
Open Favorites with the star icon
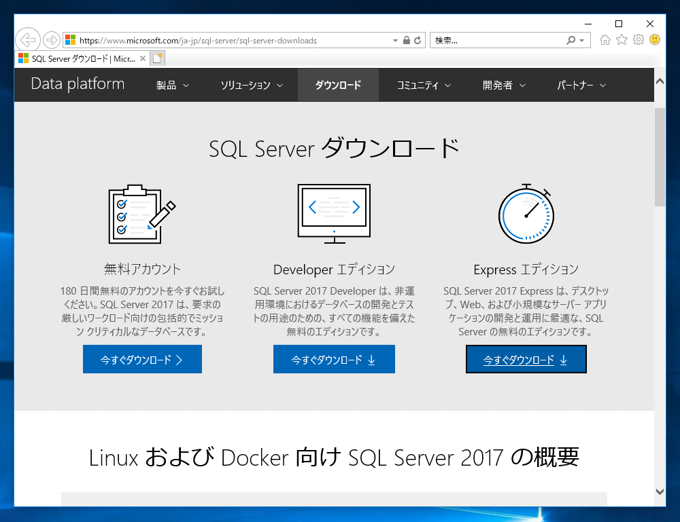pos(622,40)
